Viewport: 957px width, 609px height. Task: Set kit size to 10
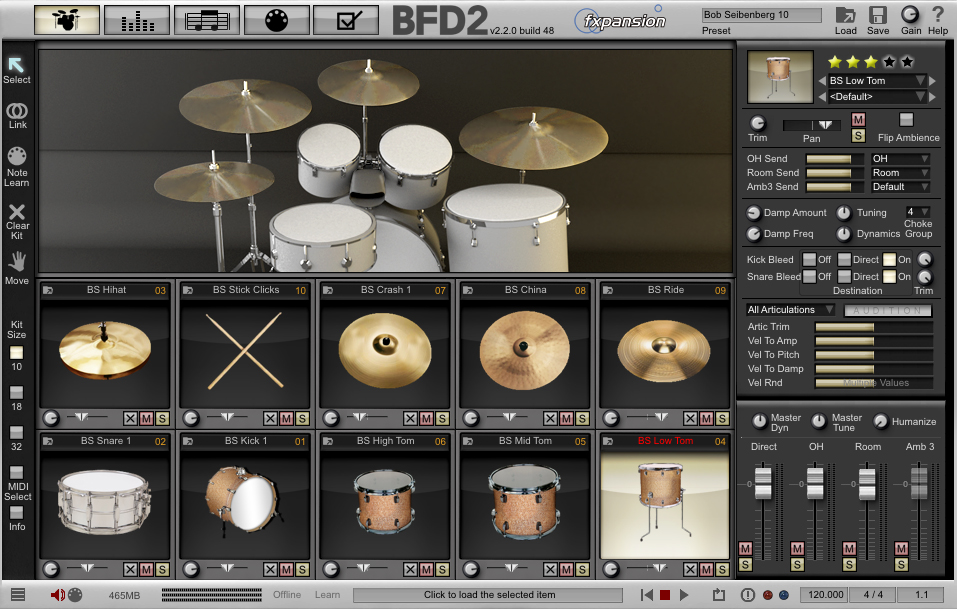click(x=16, y=353)
